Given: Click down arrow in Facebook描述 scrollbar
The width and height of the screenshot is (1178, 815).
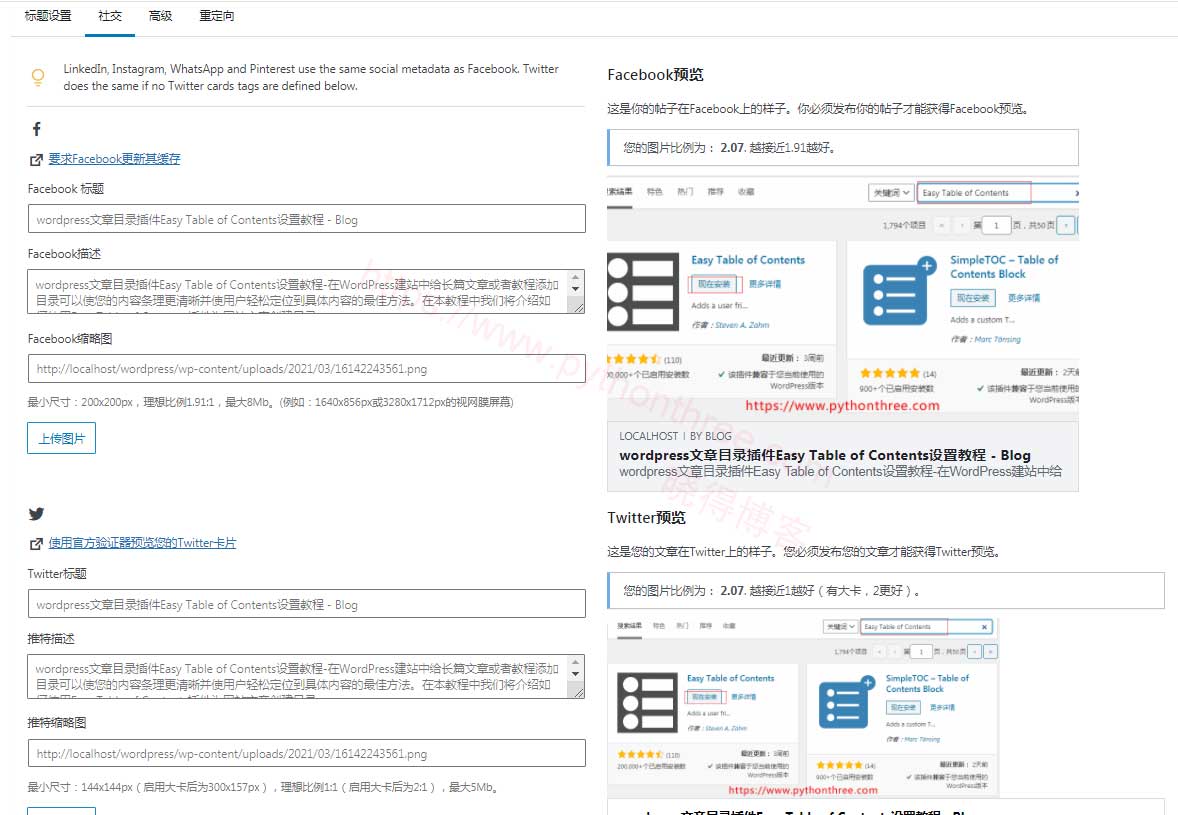Looking at the screenshot, I should coord(575,288).
